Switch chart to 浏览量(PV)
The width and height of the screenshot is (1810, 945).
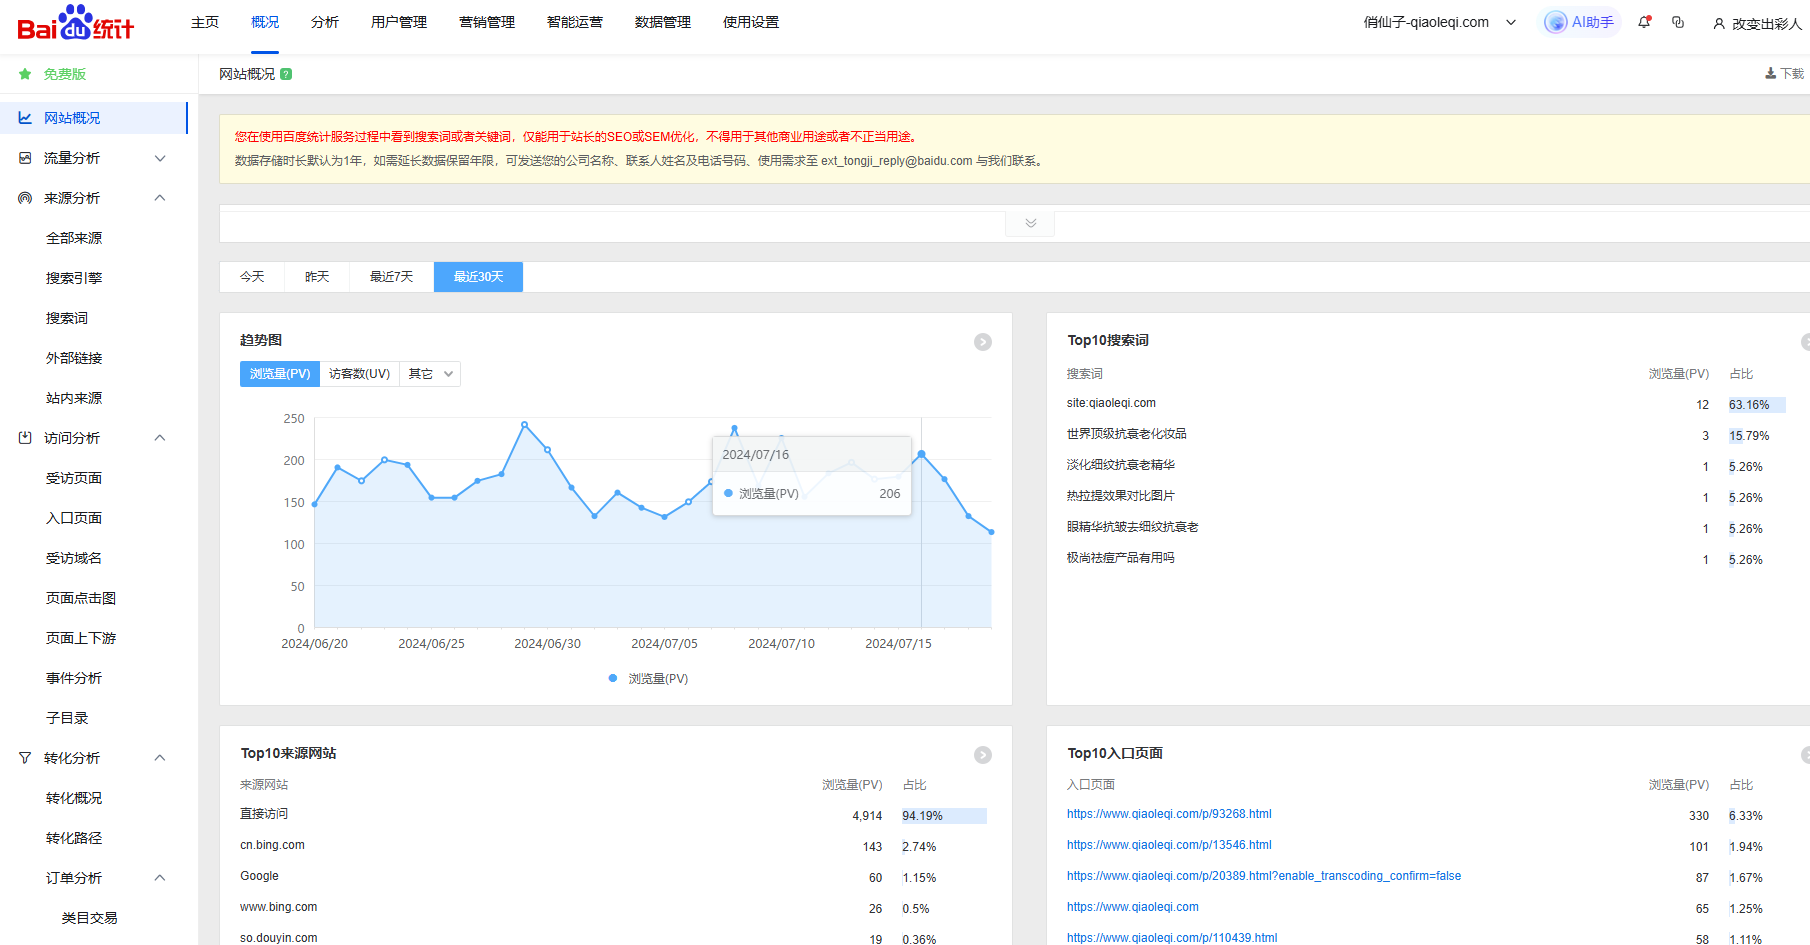tap(280, 374)
